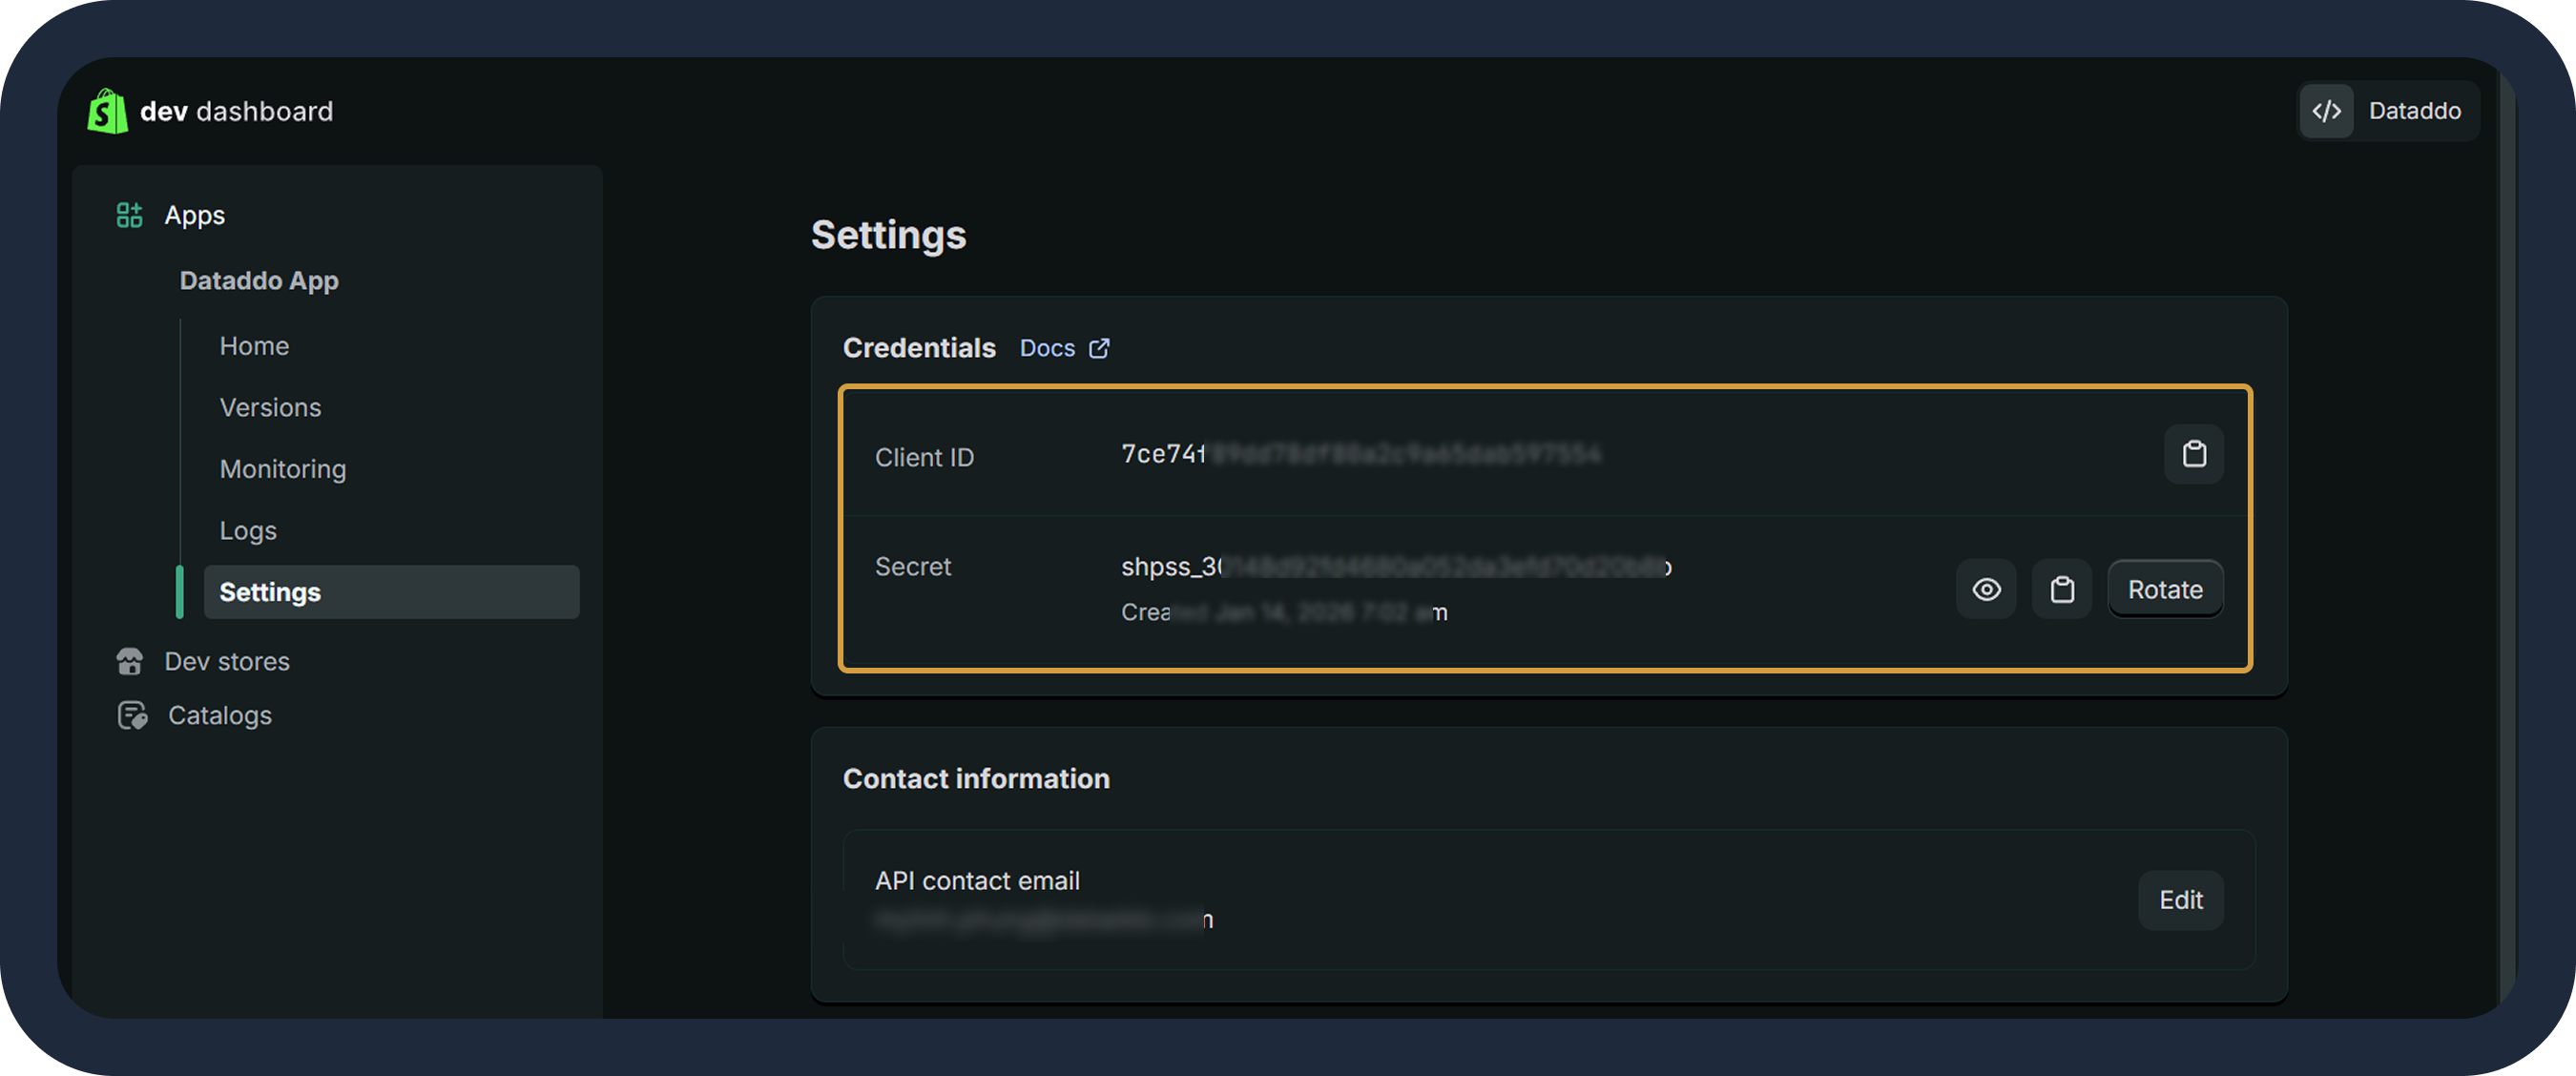
Task: Select the Apps icon in the sidebar
Action: (129, 214)
